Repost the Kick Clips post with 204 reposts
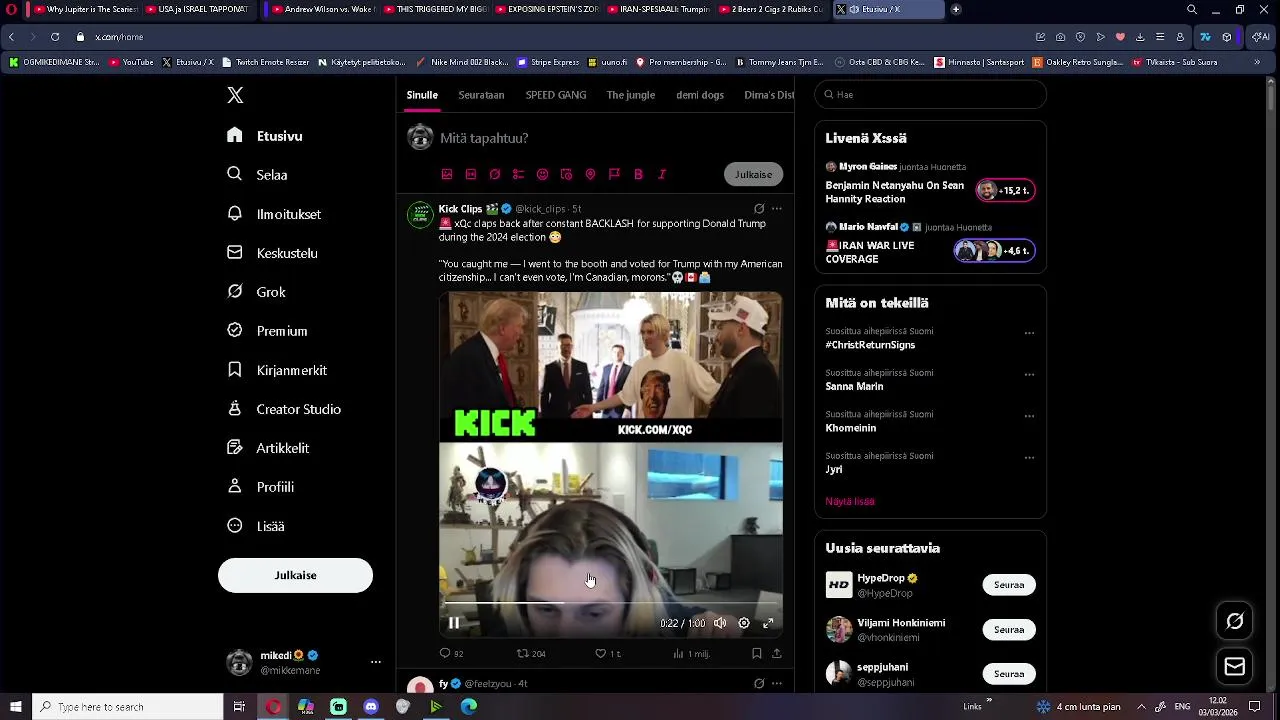 coord(530,654)
